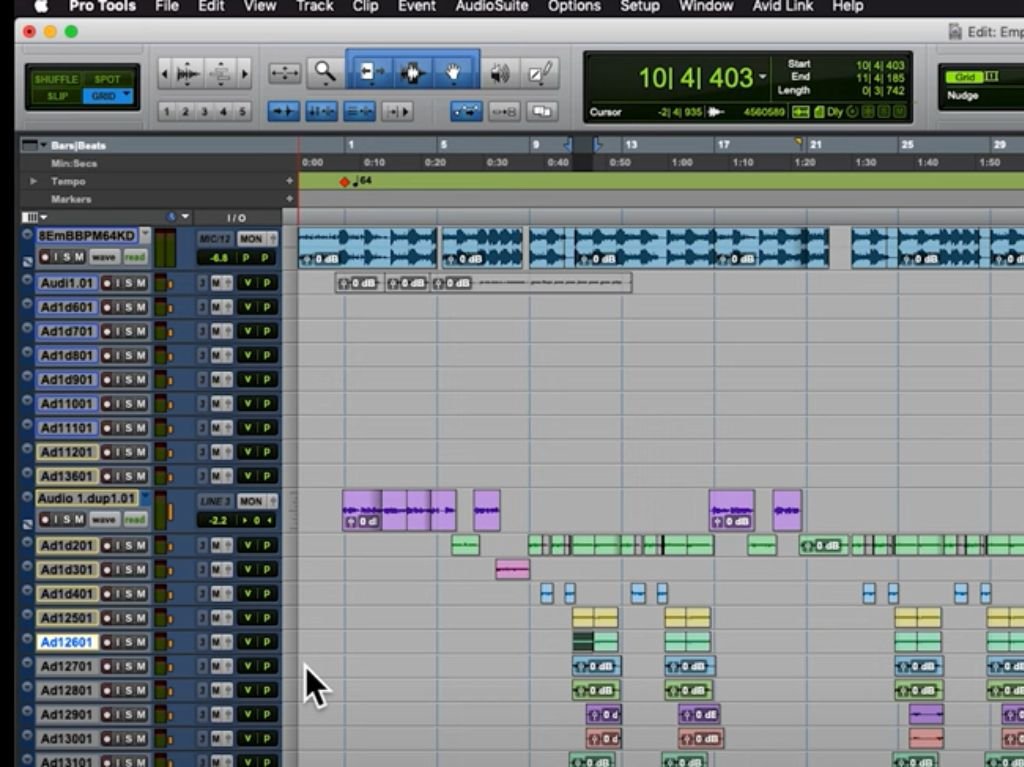This screenshot has width=1024, height=767.
Task: Click the Ad13001 track name
Action: tap(67, 739)
